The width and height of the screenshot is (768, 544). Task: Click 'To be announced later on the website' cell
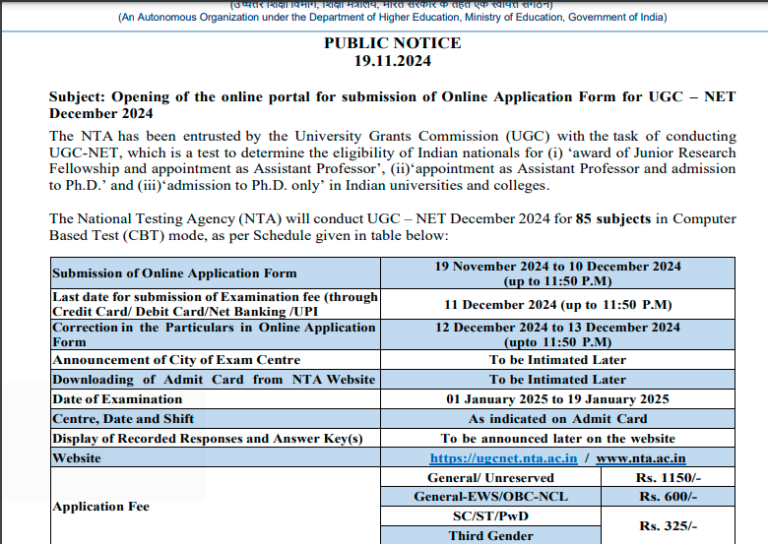point(558,438)
